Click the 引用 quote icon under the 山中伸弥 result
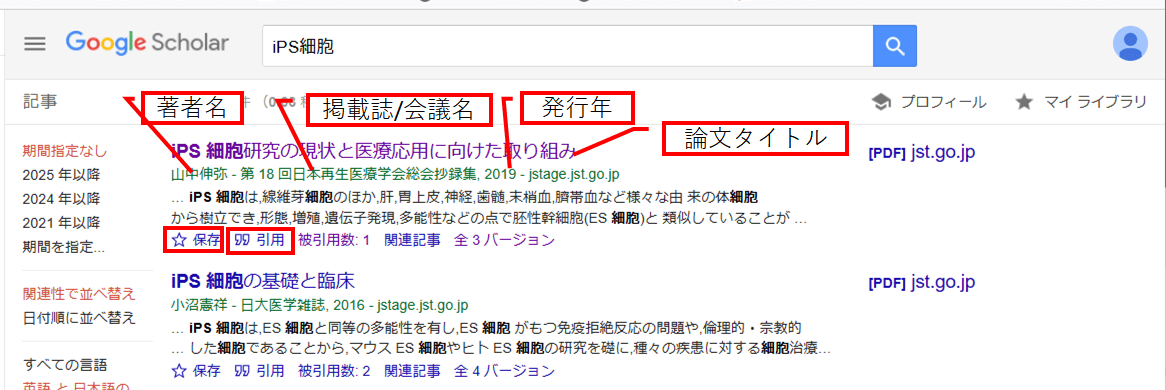Image resolution: width=1166 pixels, height=390 pixels. point(241,240)
